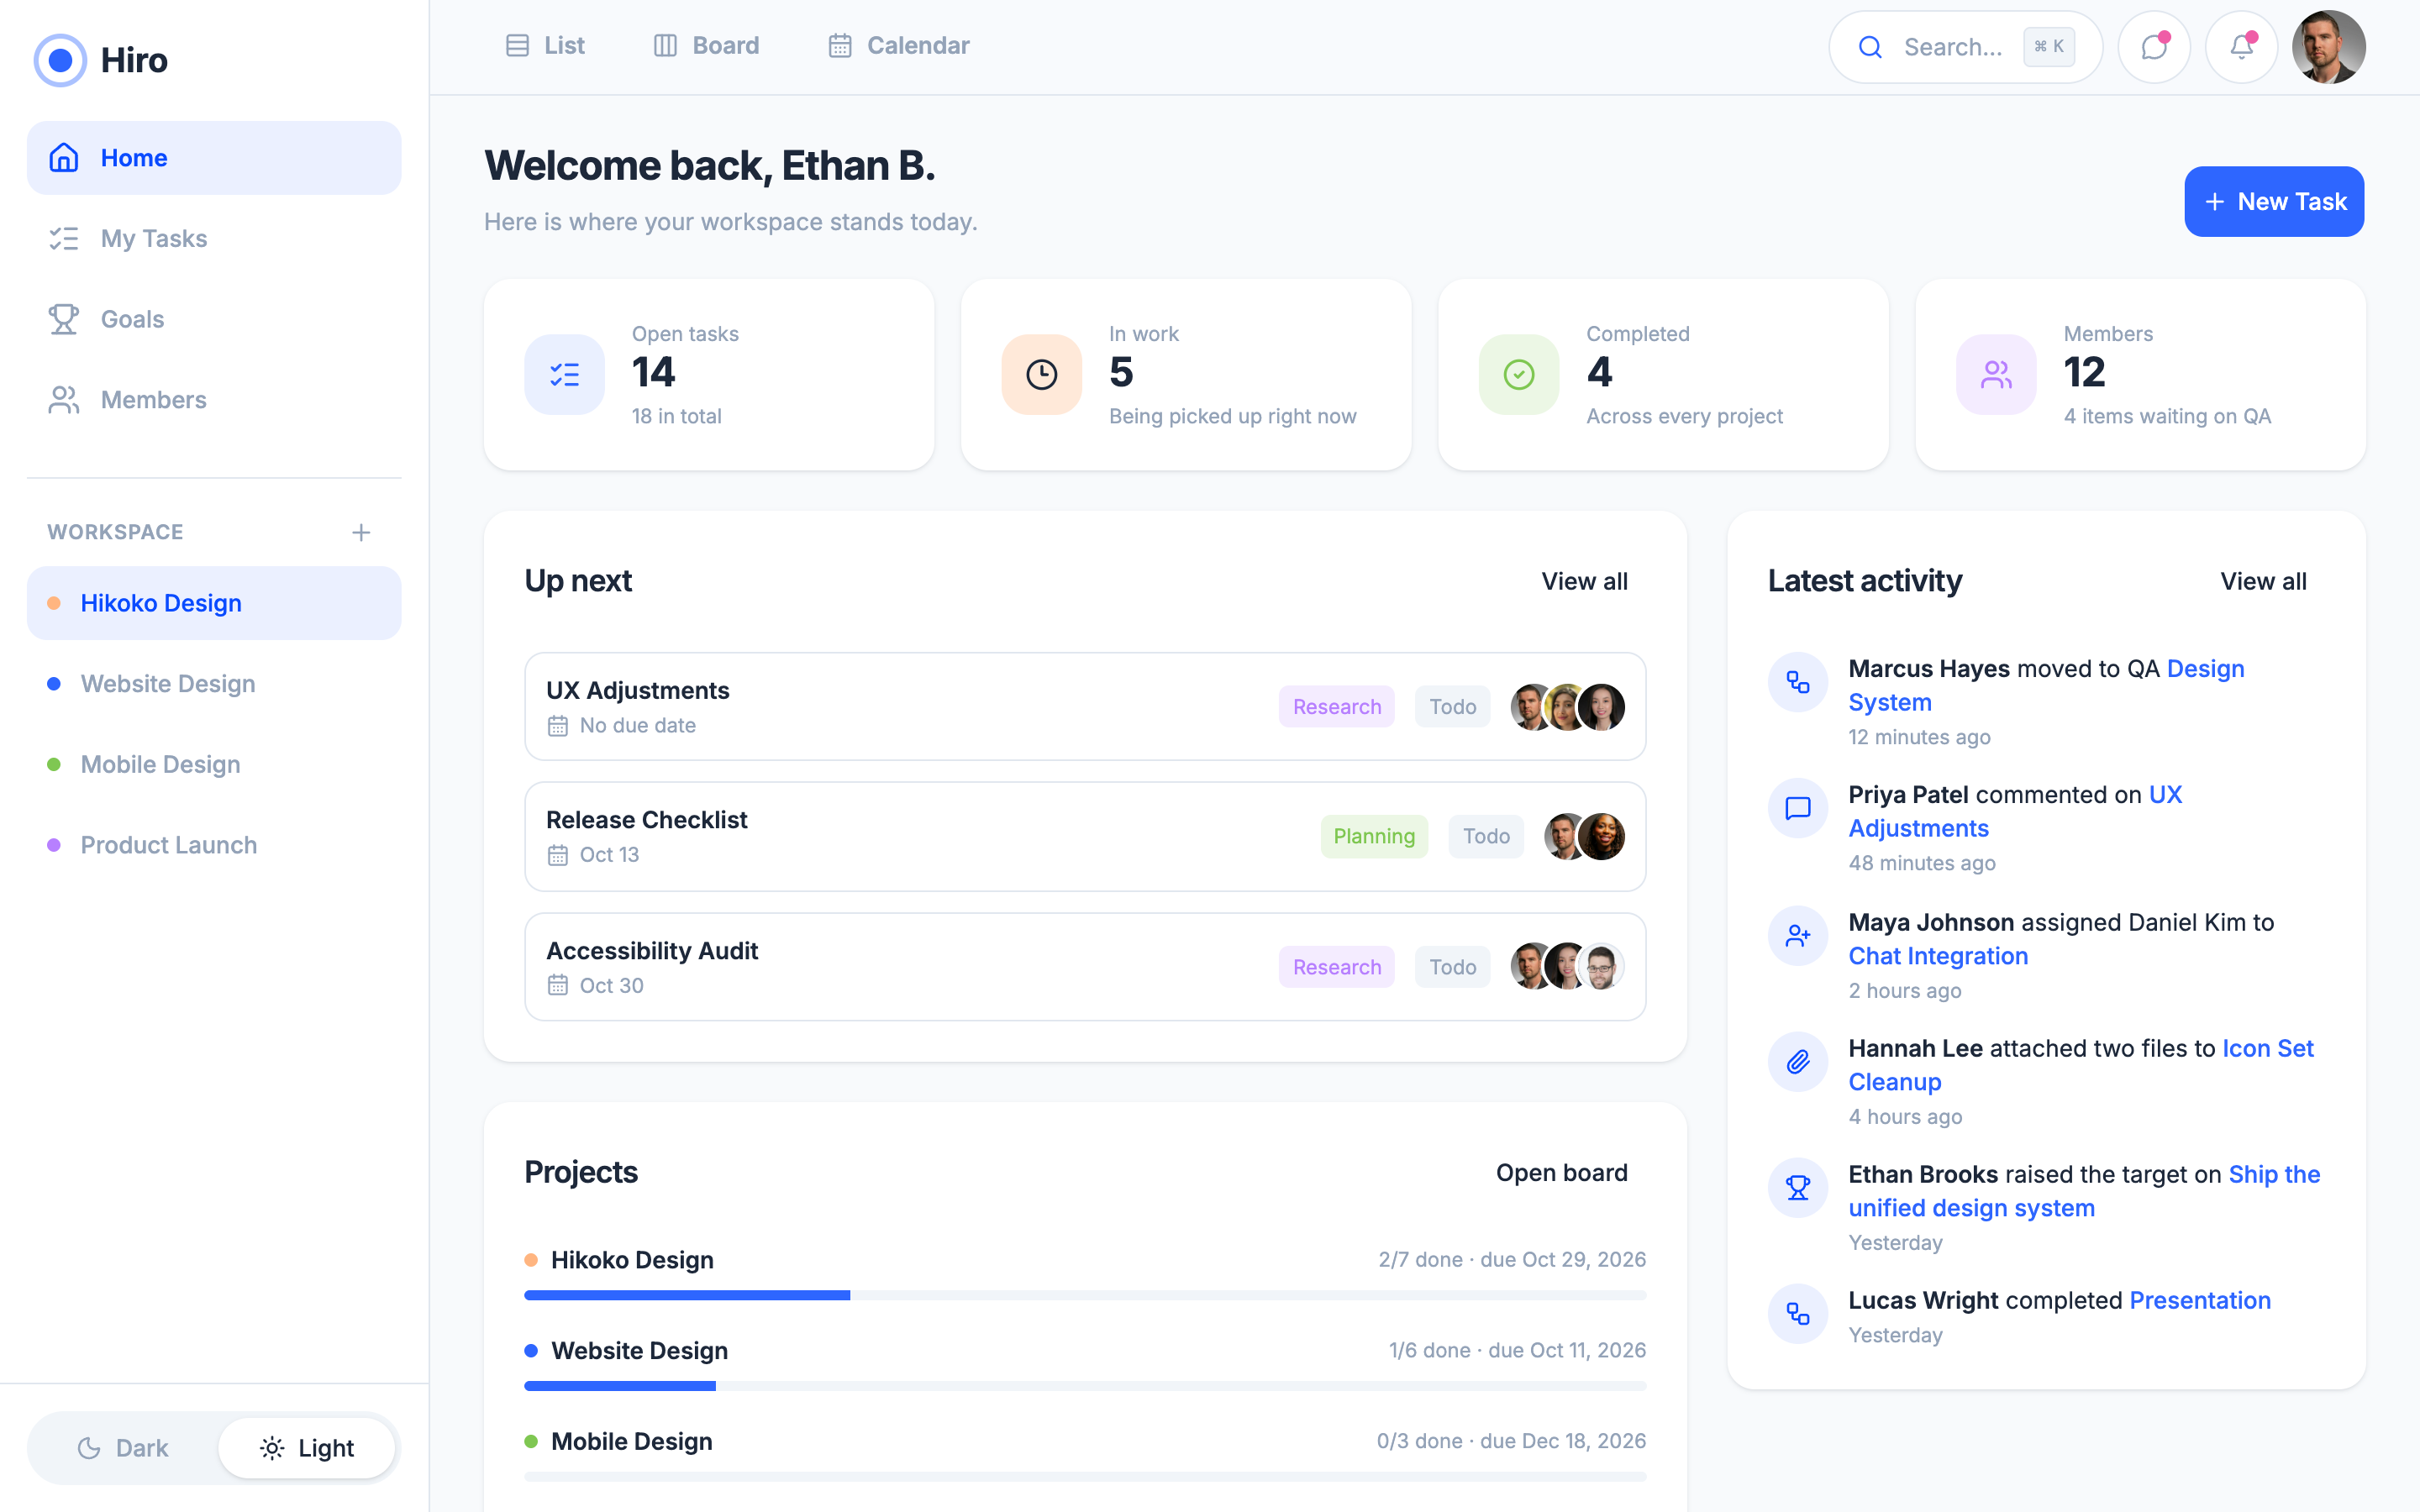Click the Ethan Brooks trophy icon
The image size is (2420, 1512).
(1798, 1188)
